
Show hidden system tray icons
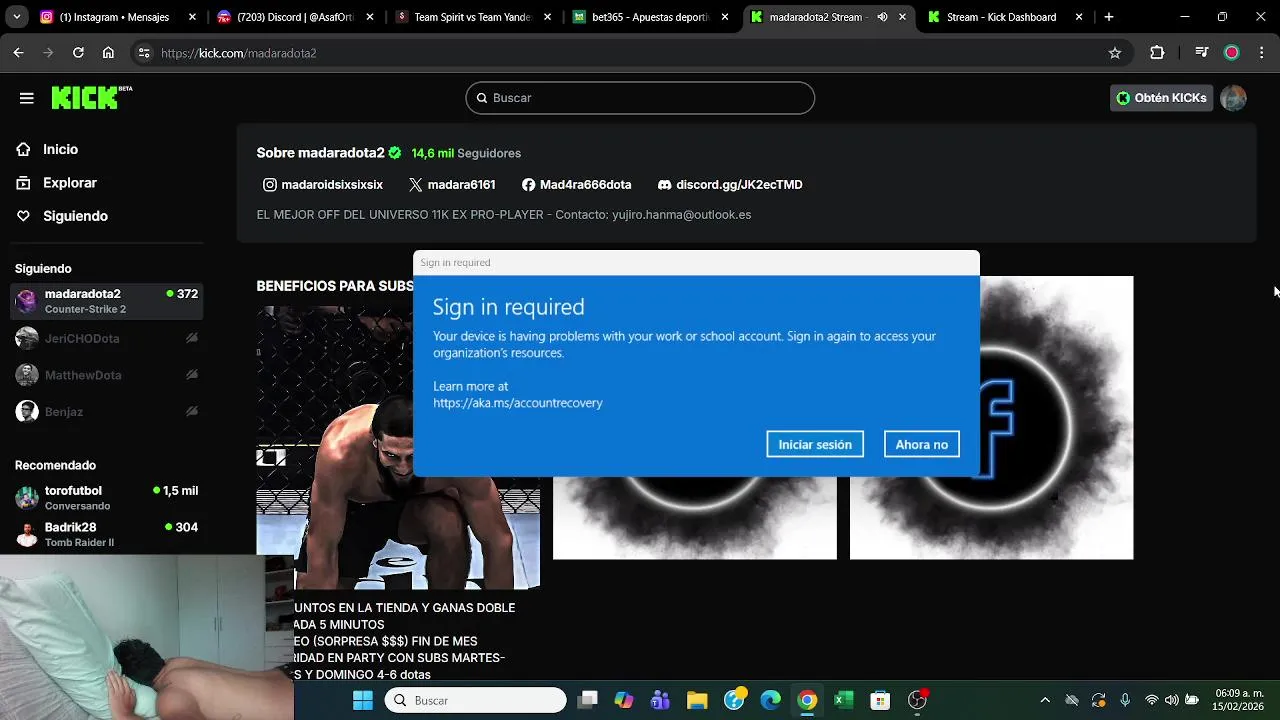(x=1045, y=700)
